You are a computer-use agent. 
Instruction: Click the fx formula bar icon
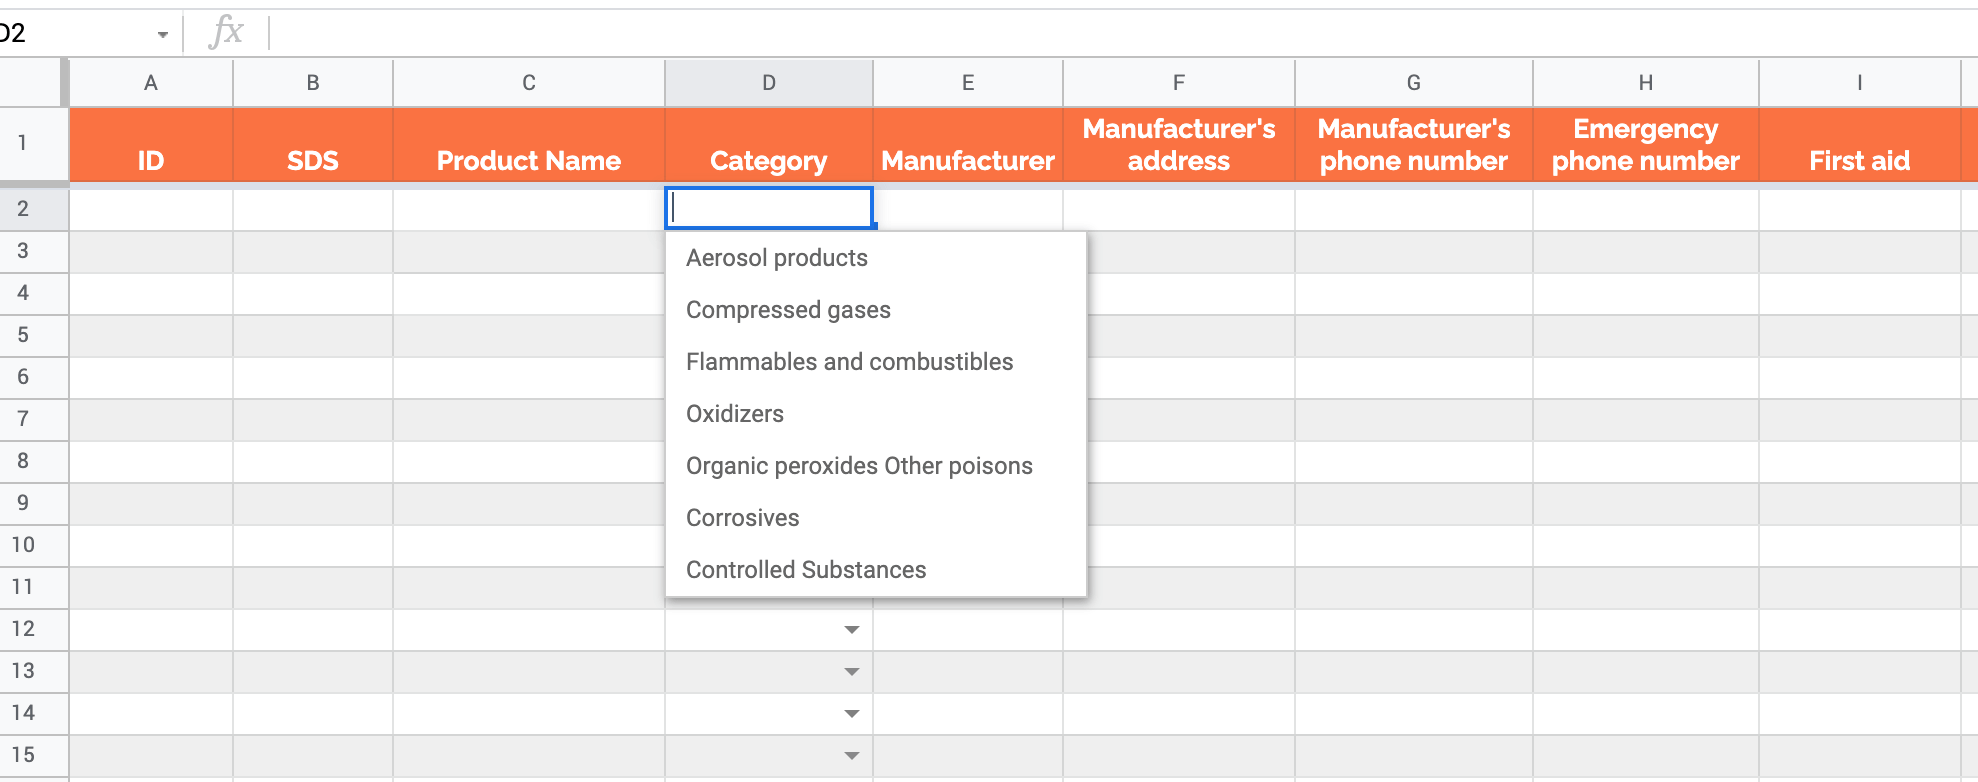click(228, 31)
